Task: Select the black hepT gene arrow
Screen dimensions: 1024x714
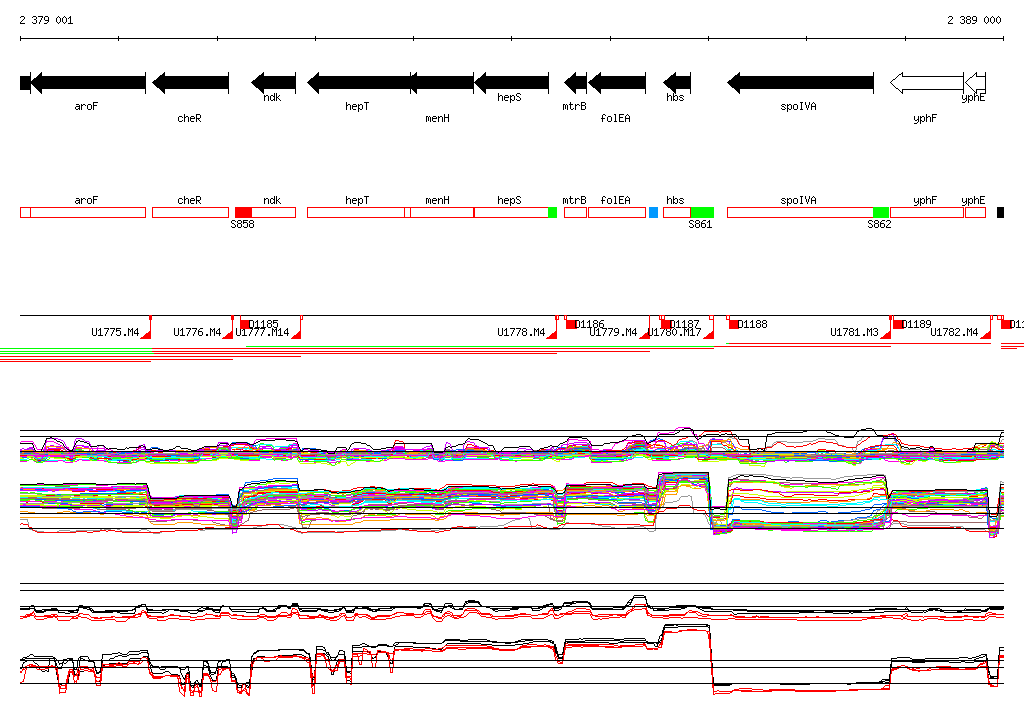Action: (x=359, y=82)
